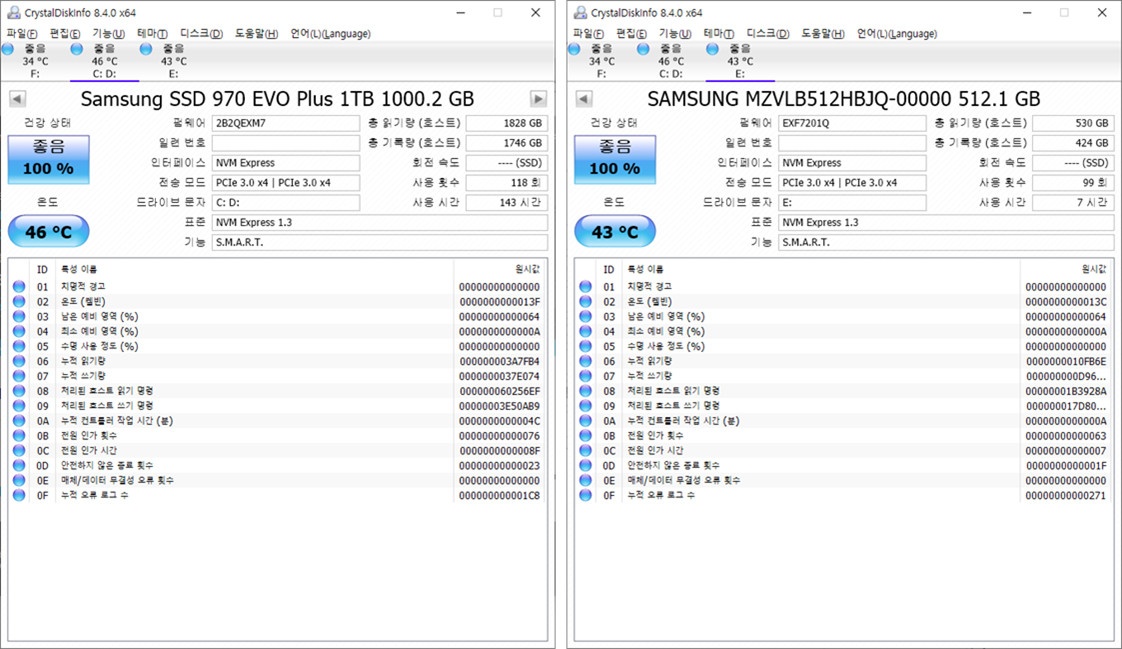Click firmware field 2B2QEXM7
The image size is (1122, 649).
click(286, 123)
